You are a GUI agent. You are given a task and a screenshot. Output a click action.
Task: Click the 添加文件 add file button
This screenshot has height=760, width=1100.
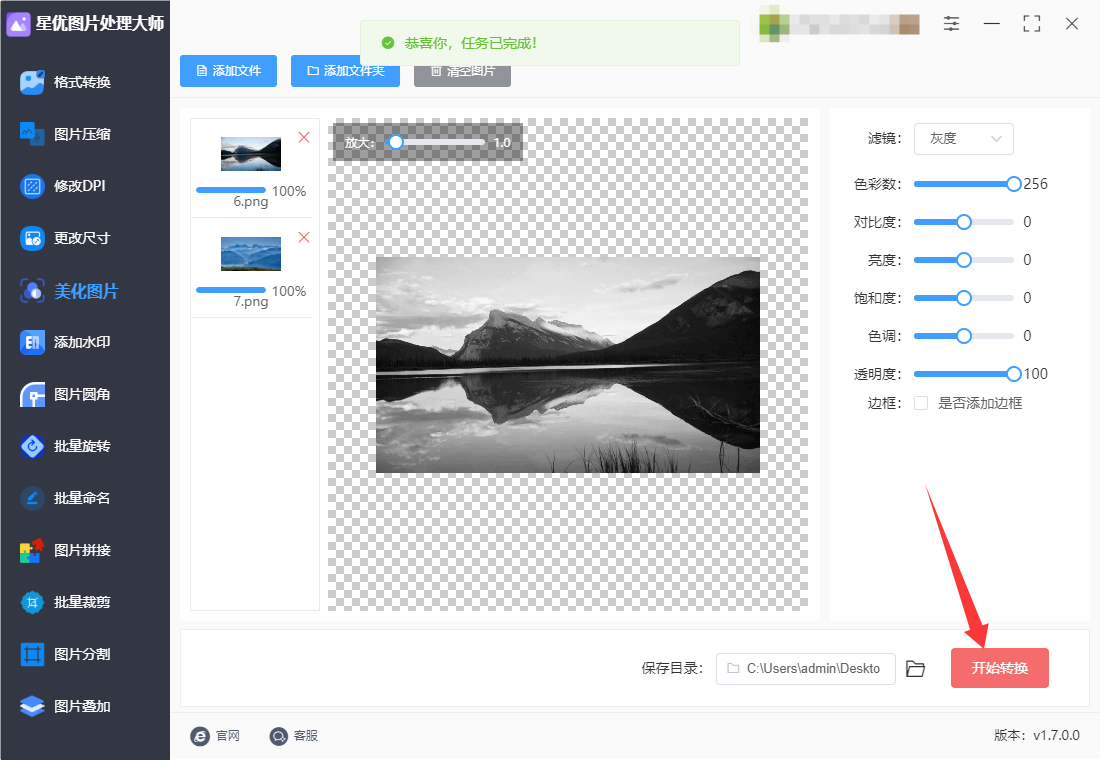point(228,71)
